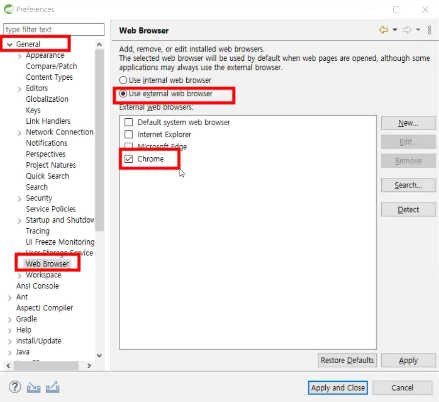Maximize the Preferences window
The width and height of the screenshot is (439, 402).
[396, 9]
